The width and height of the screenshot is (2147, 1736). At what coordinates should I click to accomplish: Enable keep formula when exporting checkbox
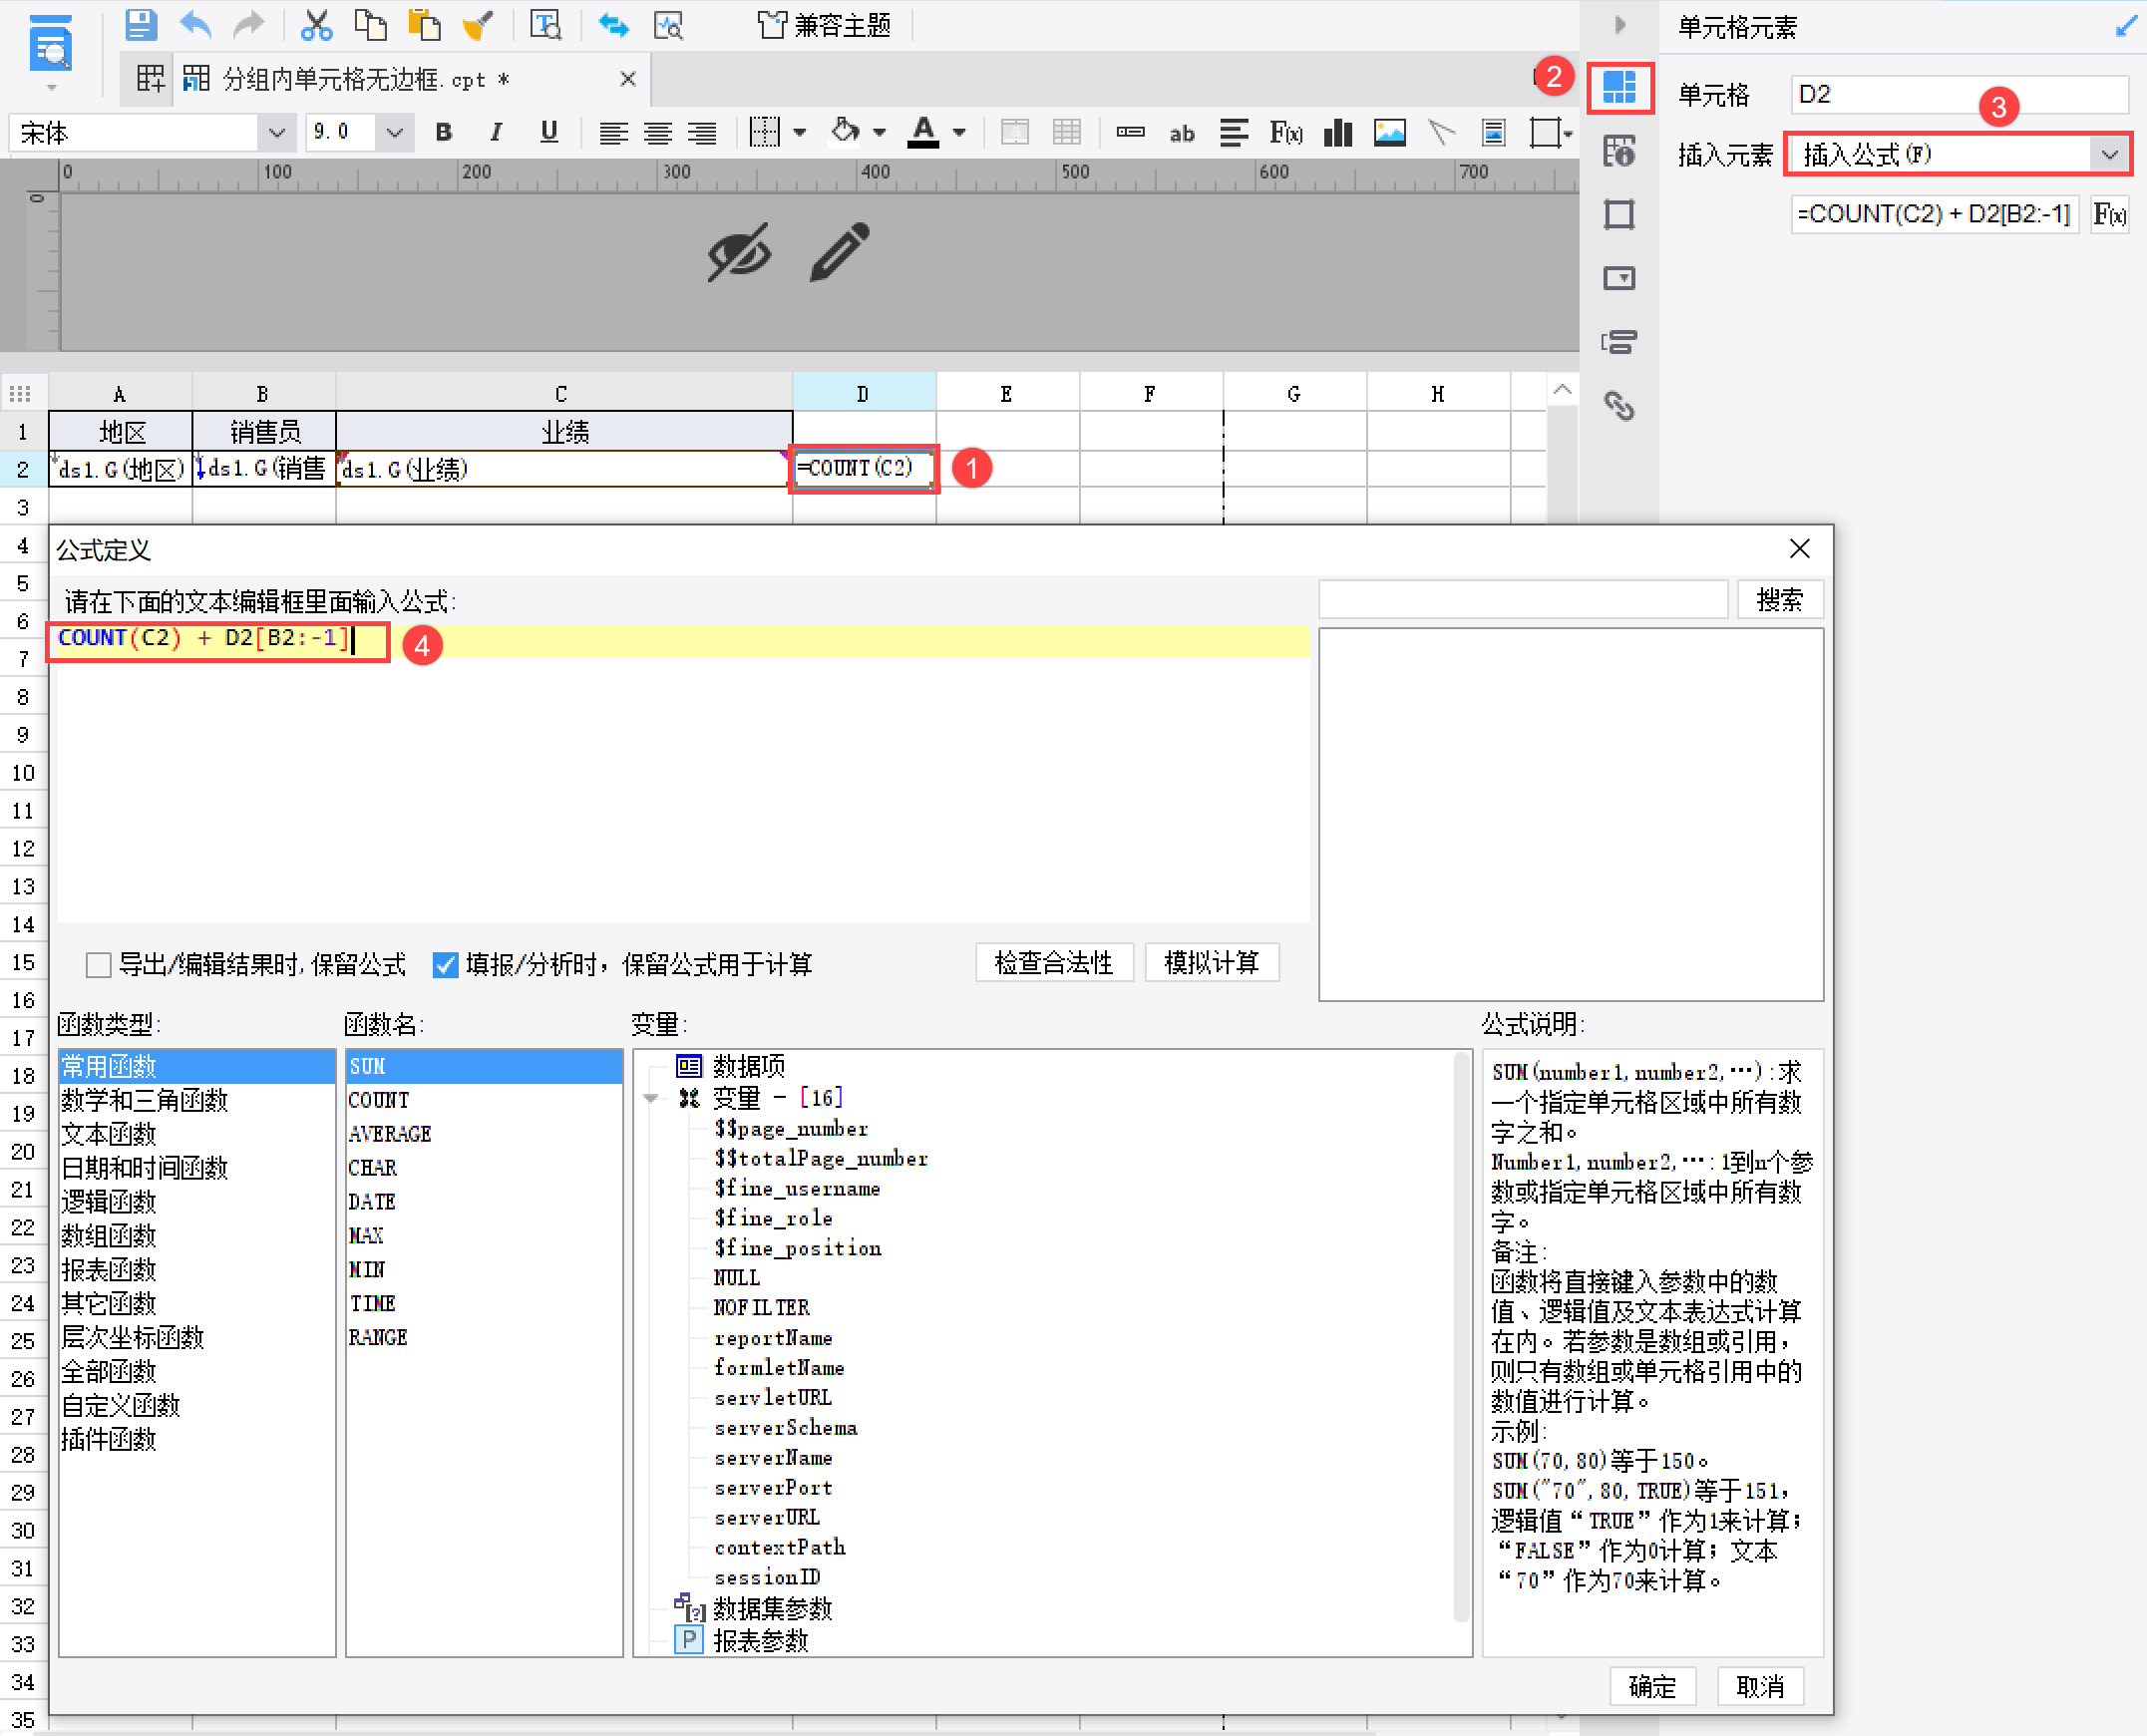pyautogui.click(x=98, y=965)
